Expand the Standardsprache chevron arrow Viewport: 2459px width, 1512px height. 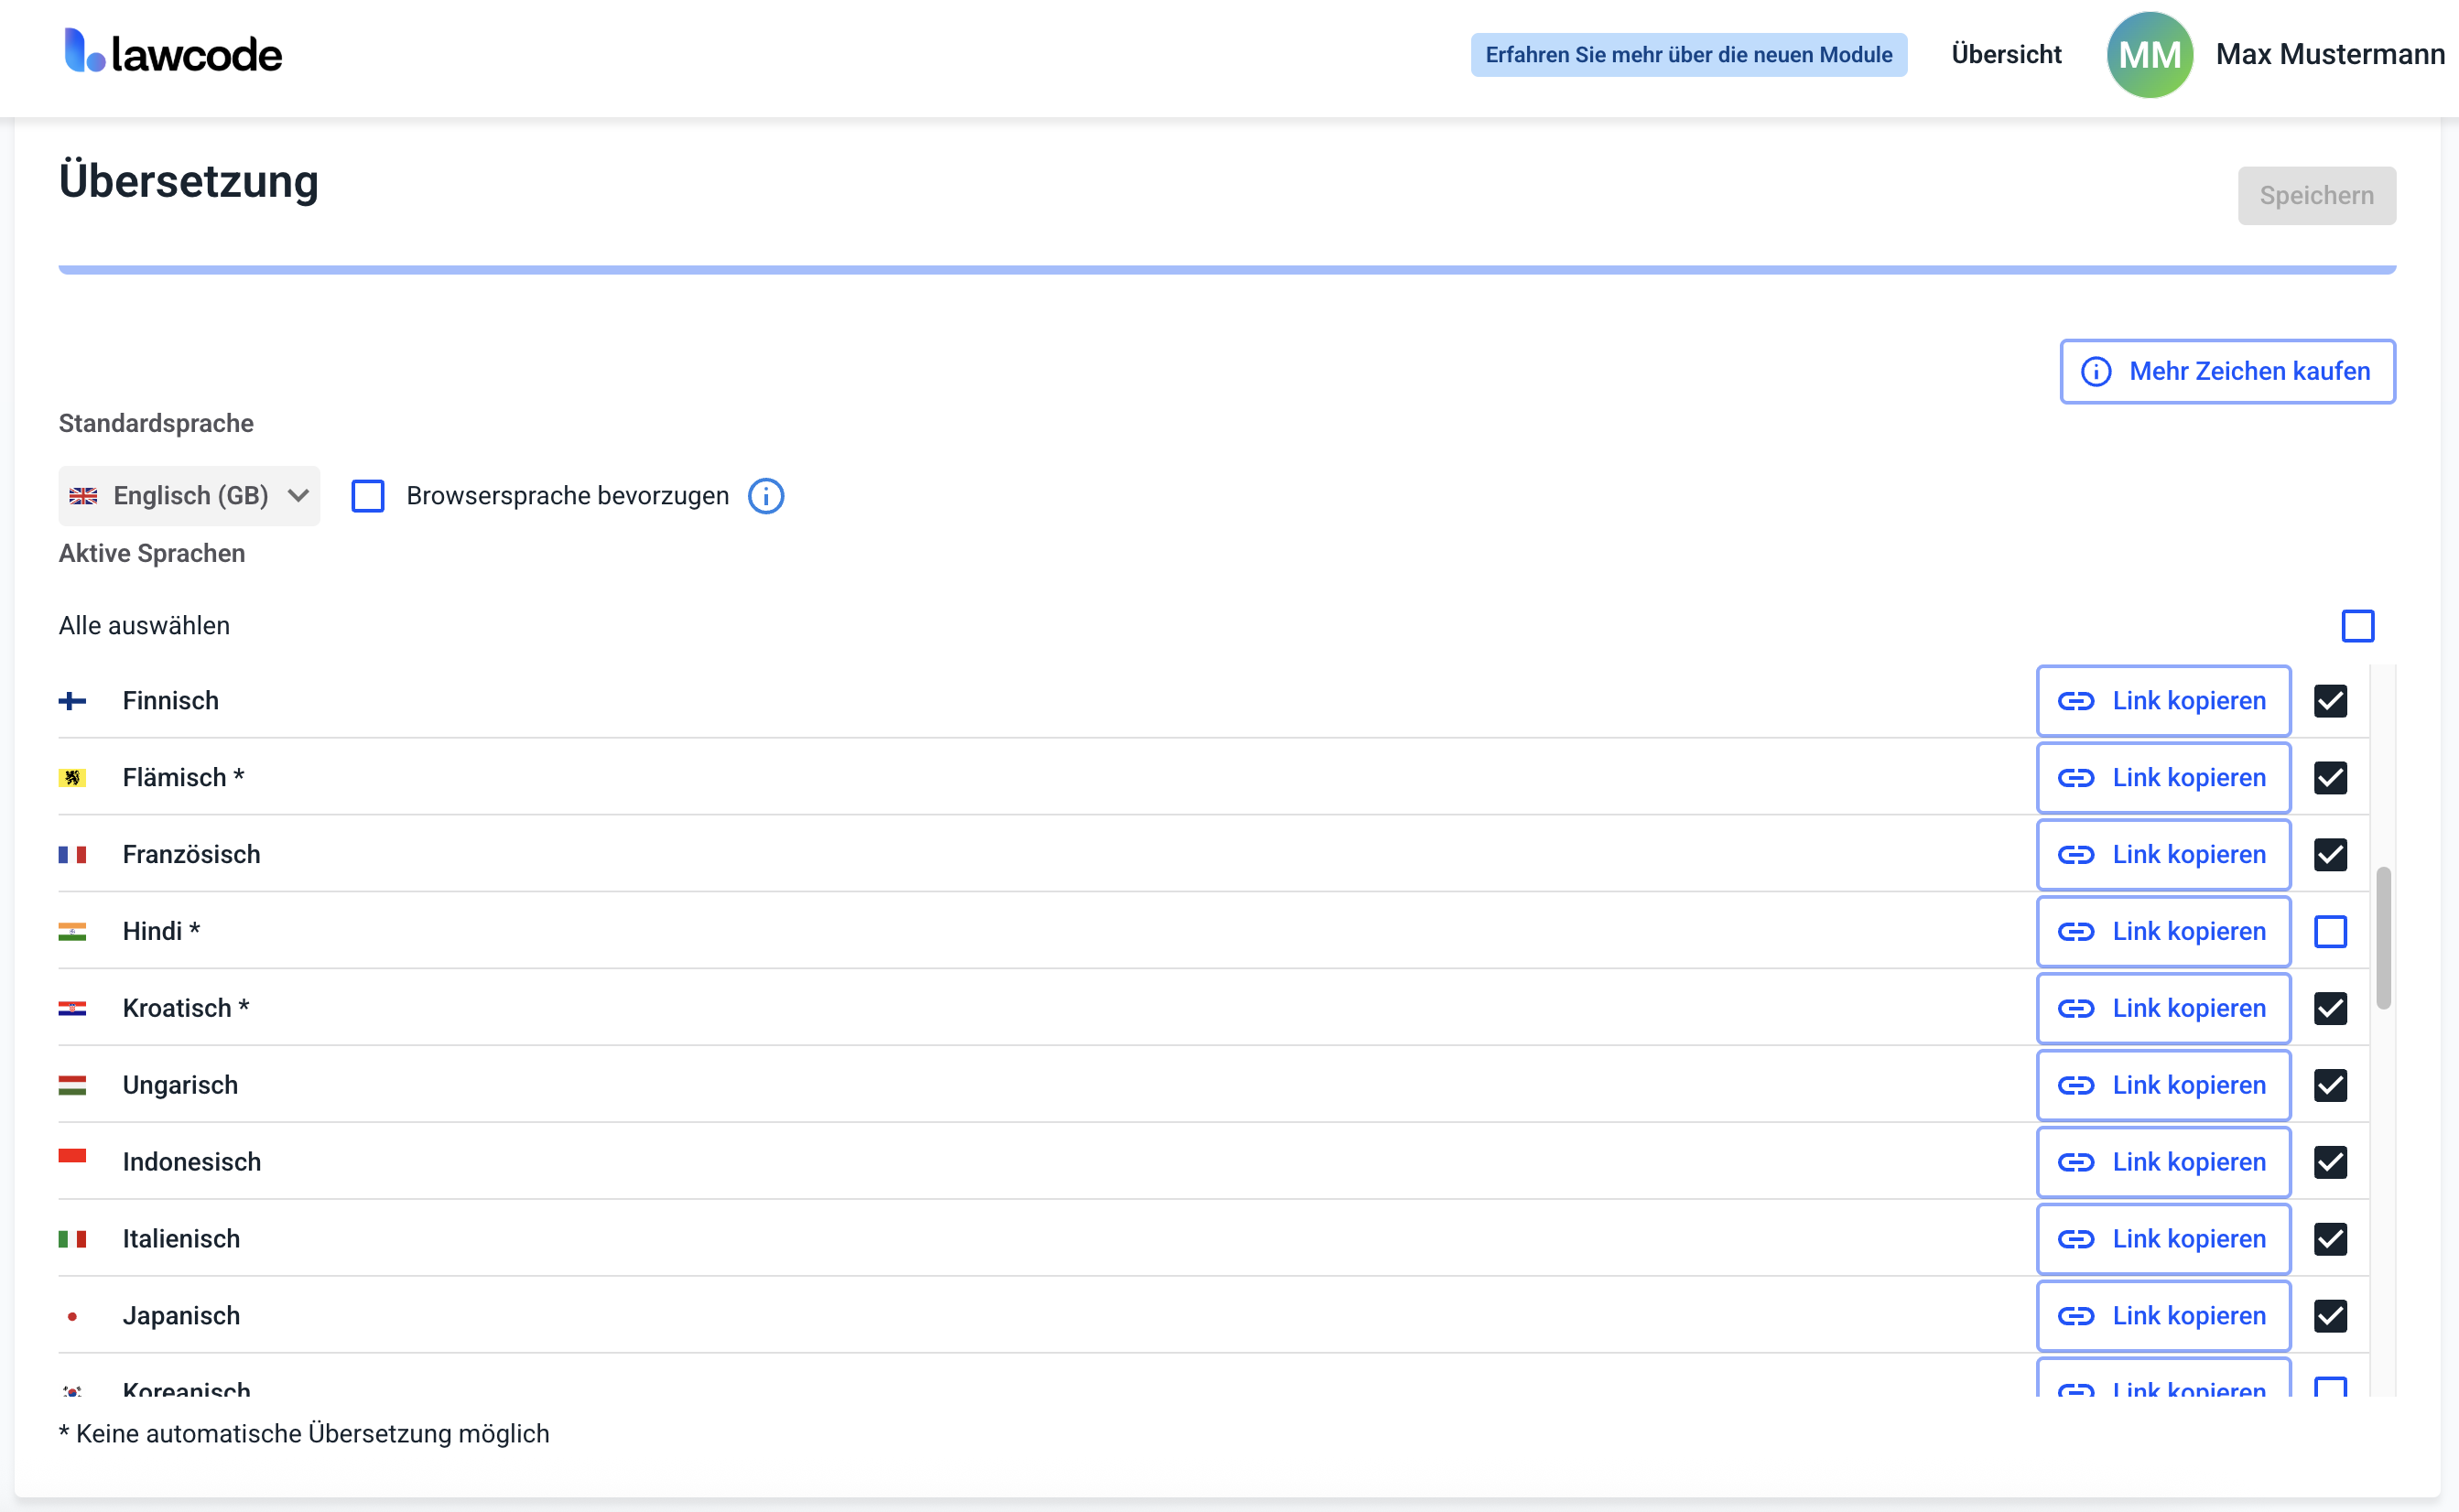point(298,496)
